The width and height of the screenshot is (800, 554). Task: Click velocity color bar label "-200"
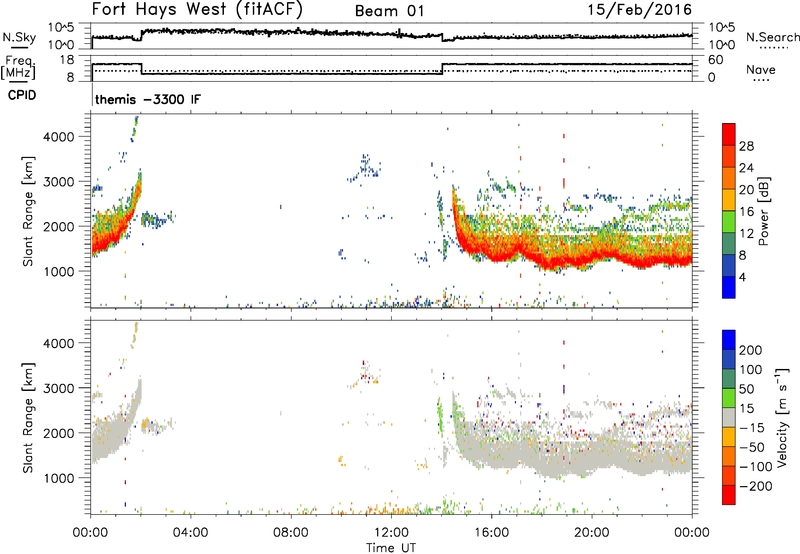click(x=756, y=486)
